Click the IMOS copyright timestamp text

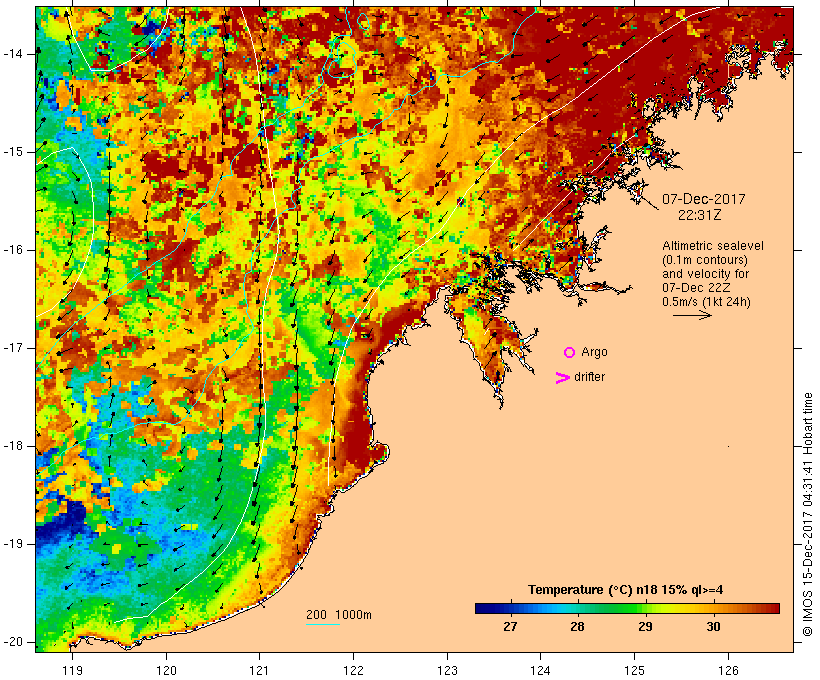coord(808,515)
